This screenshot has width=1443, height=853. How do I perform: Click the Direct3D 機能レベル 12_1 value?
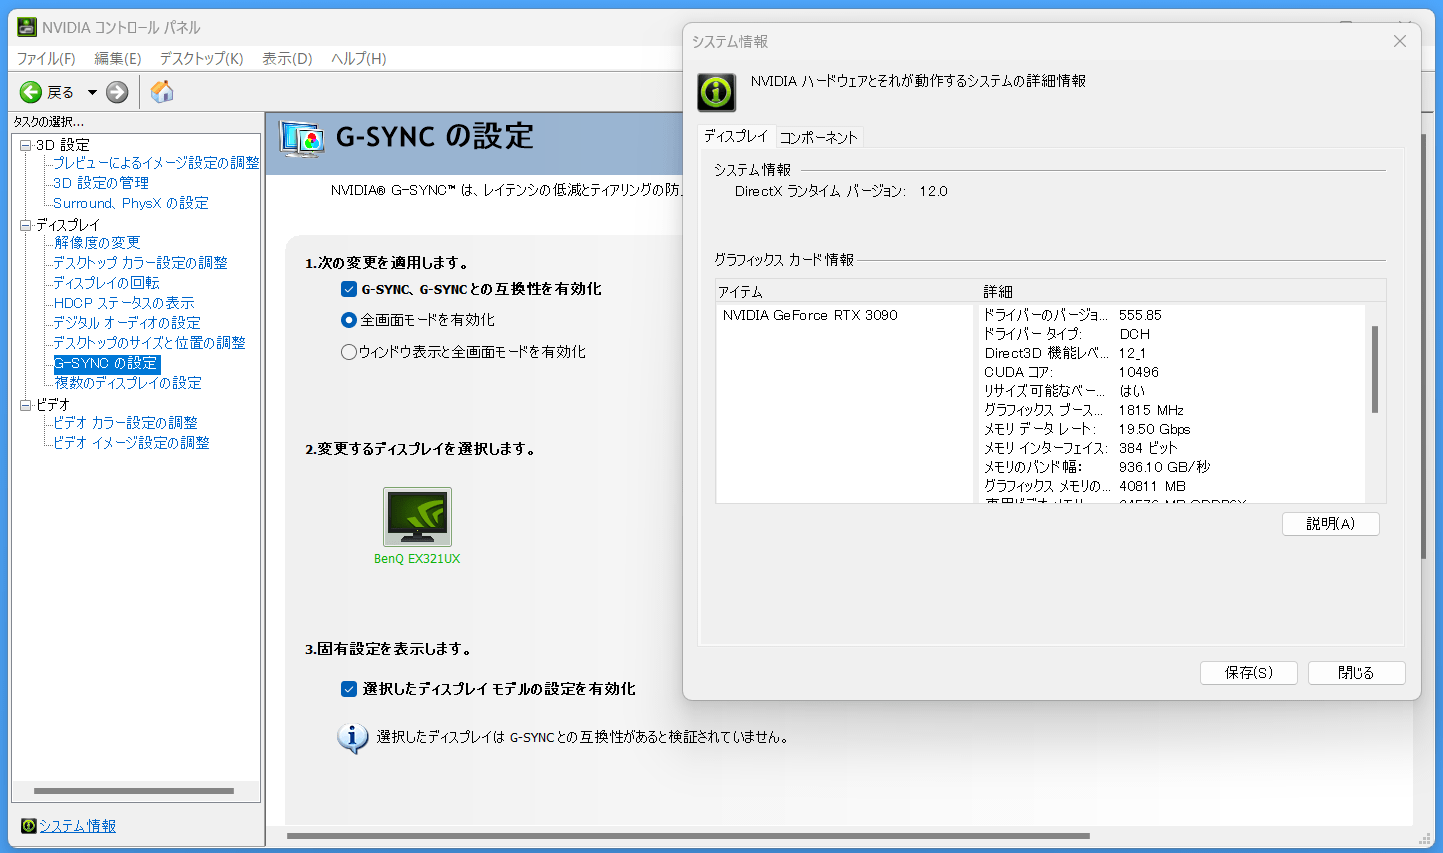coord(1132,353)
